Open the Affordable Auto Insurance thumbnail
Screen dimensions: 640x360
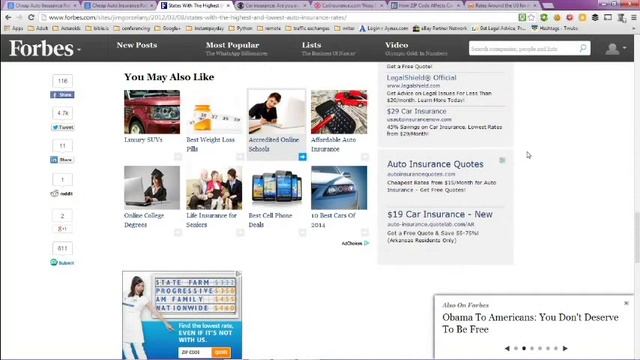339,112
